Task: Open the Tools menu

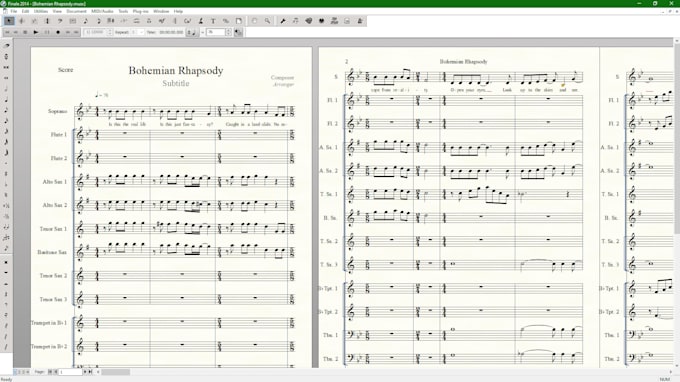Action: (x=123, y=11)
